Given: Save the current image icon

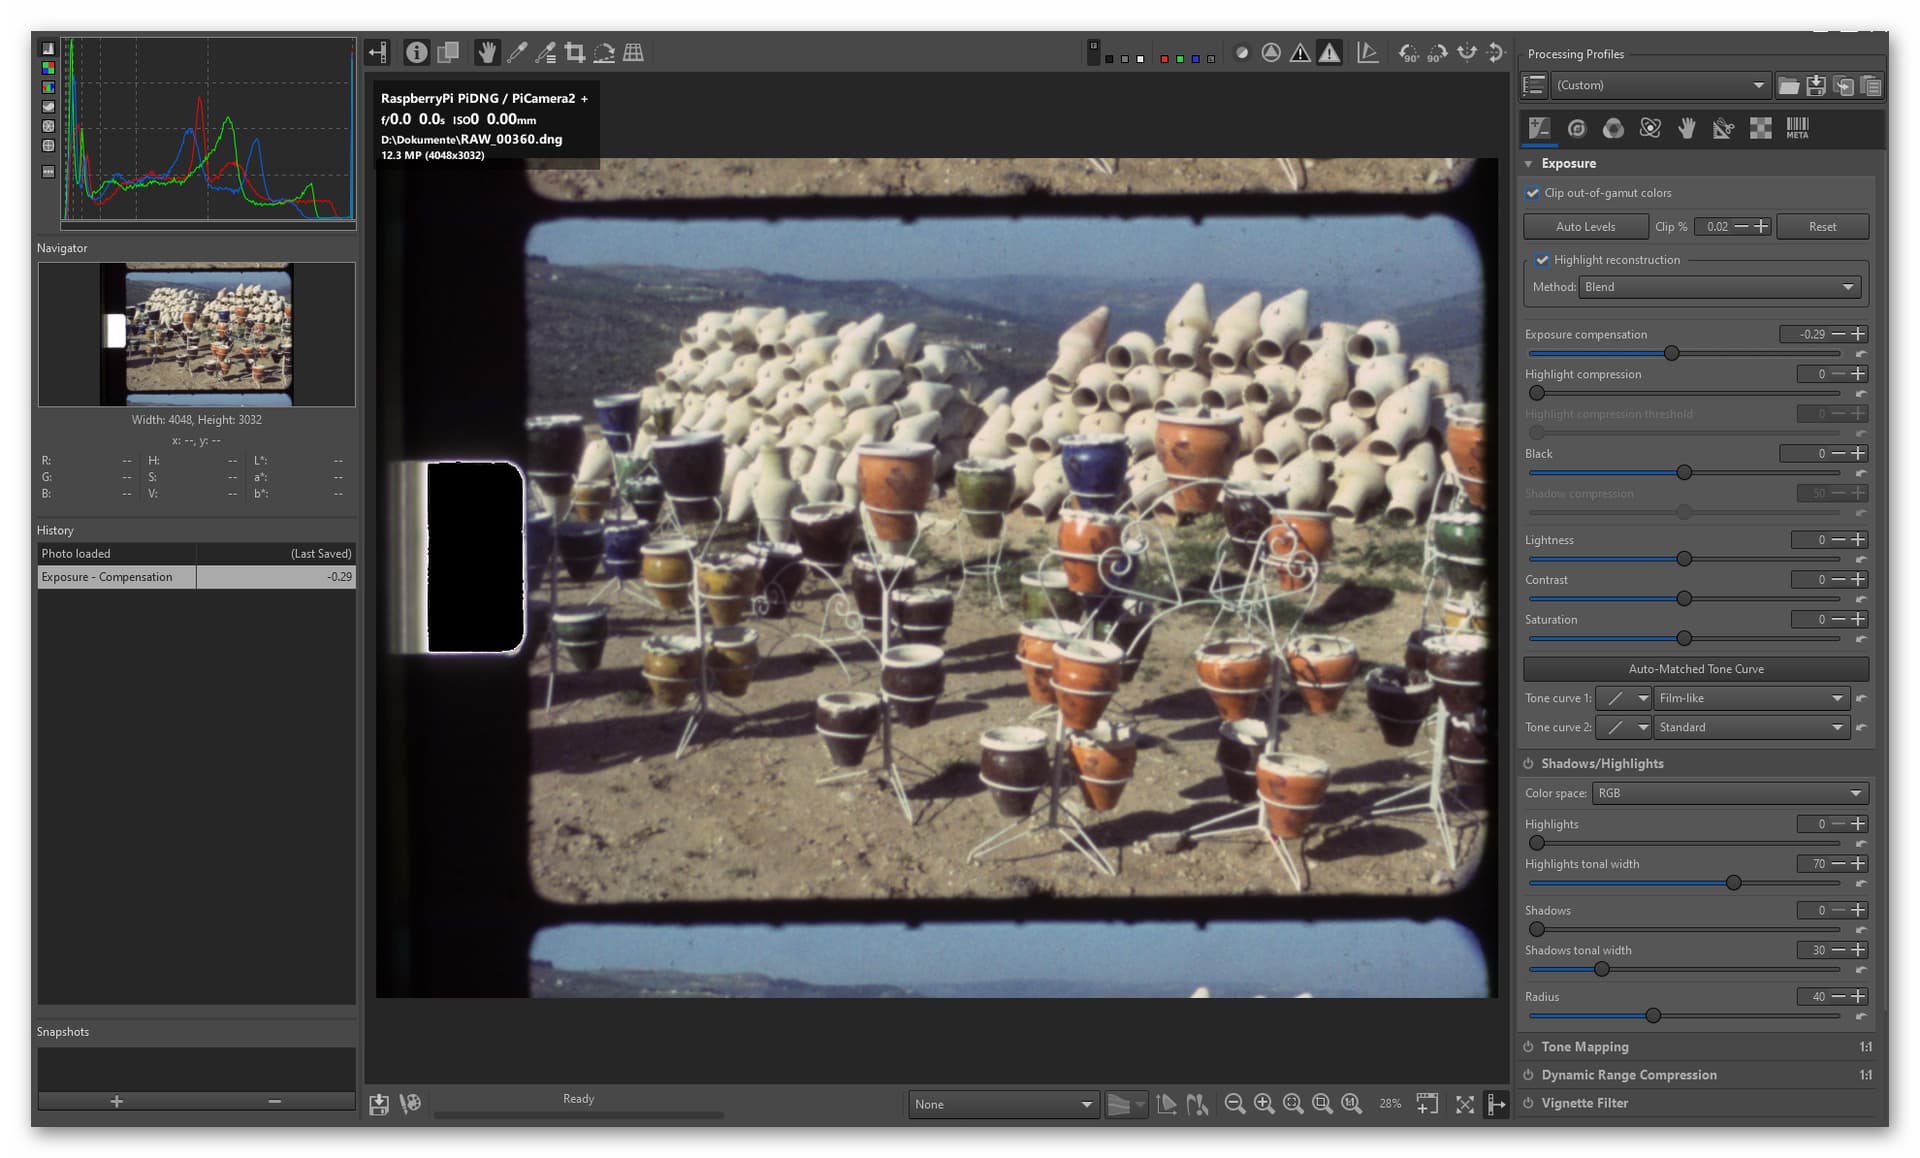Looking at the screenshot, I should point(379,1104).
